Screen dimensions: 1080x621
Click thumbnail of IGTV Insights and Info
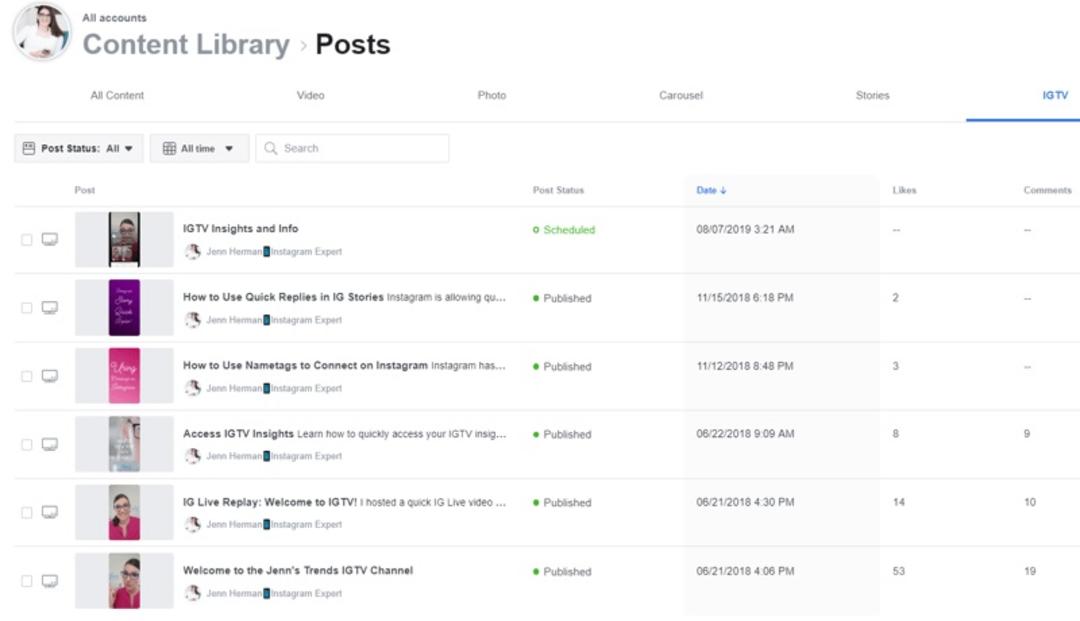tap(124, 240)
